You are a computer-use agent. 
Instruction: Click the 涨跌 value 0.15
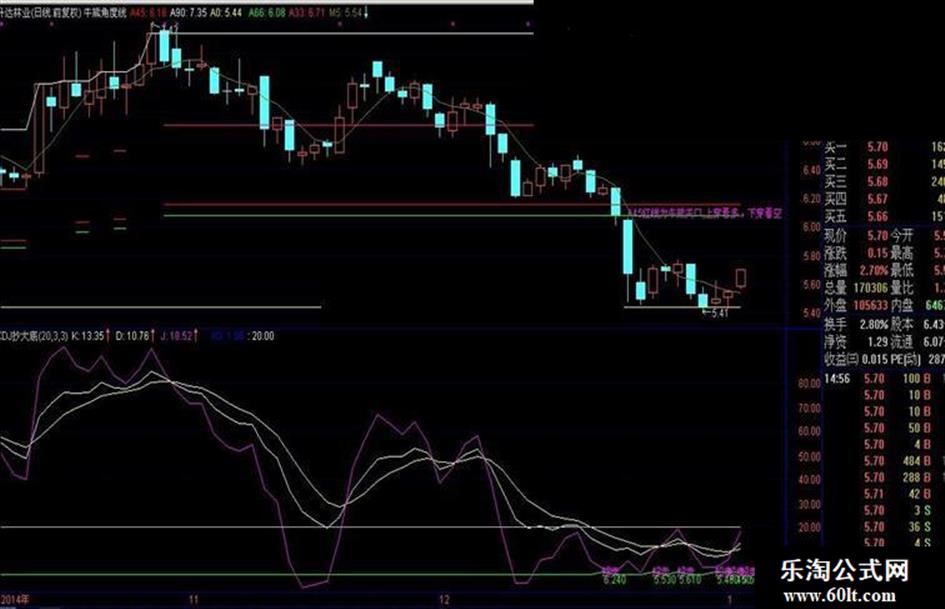pyautogui.click(x=878, y=253)
